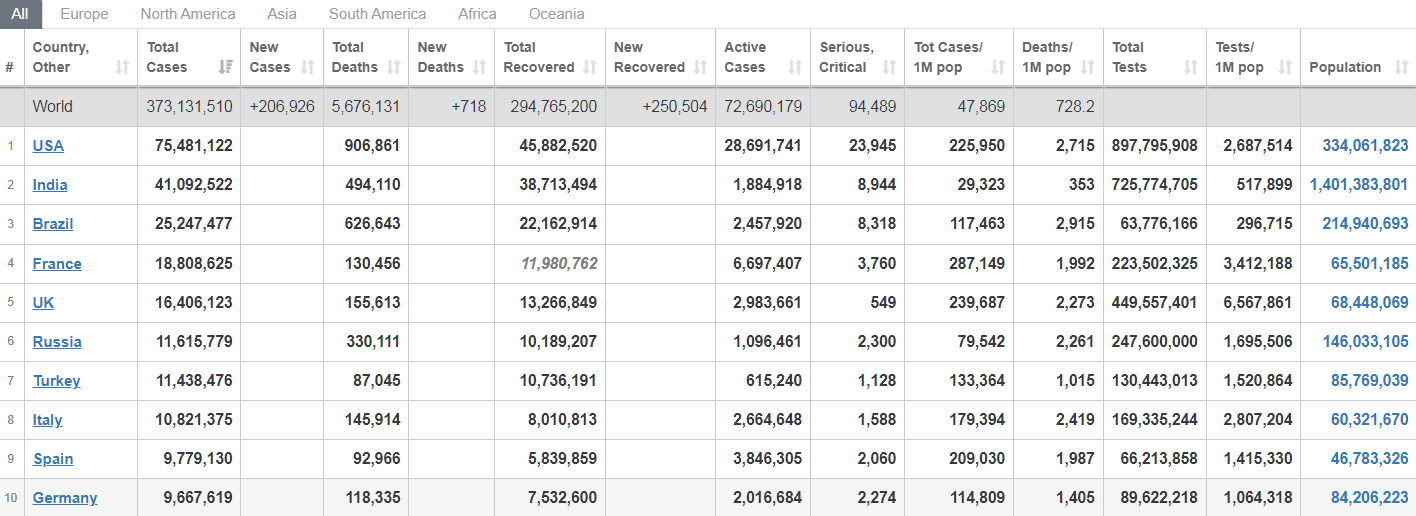This screenshot has height=516, width=1416.
Task: Open the Turkey country link
Action: (56, 381)
